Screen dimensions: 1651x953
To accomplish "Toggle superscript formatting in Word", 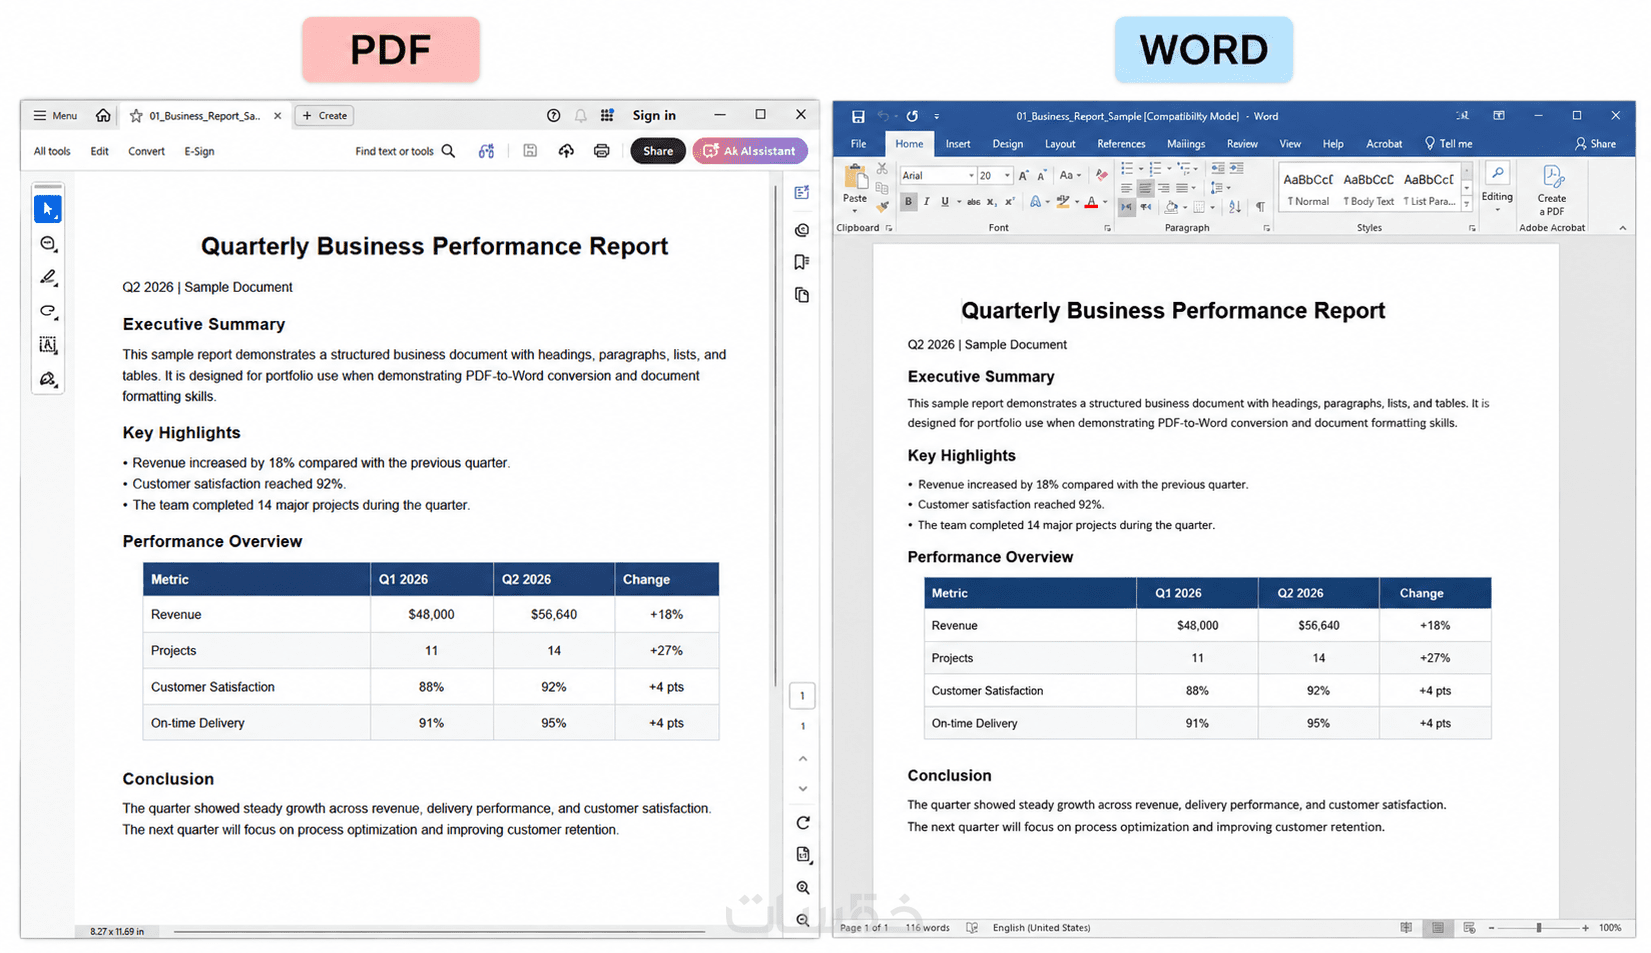I will (x=1009, y=202).
